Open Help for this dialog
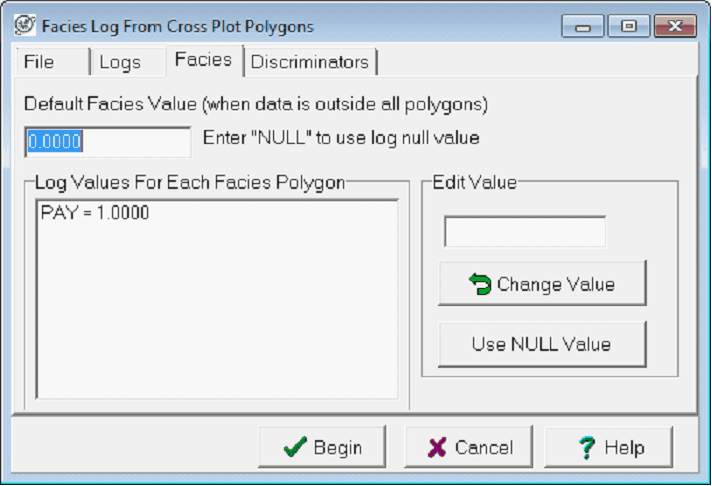 [609, 447]
